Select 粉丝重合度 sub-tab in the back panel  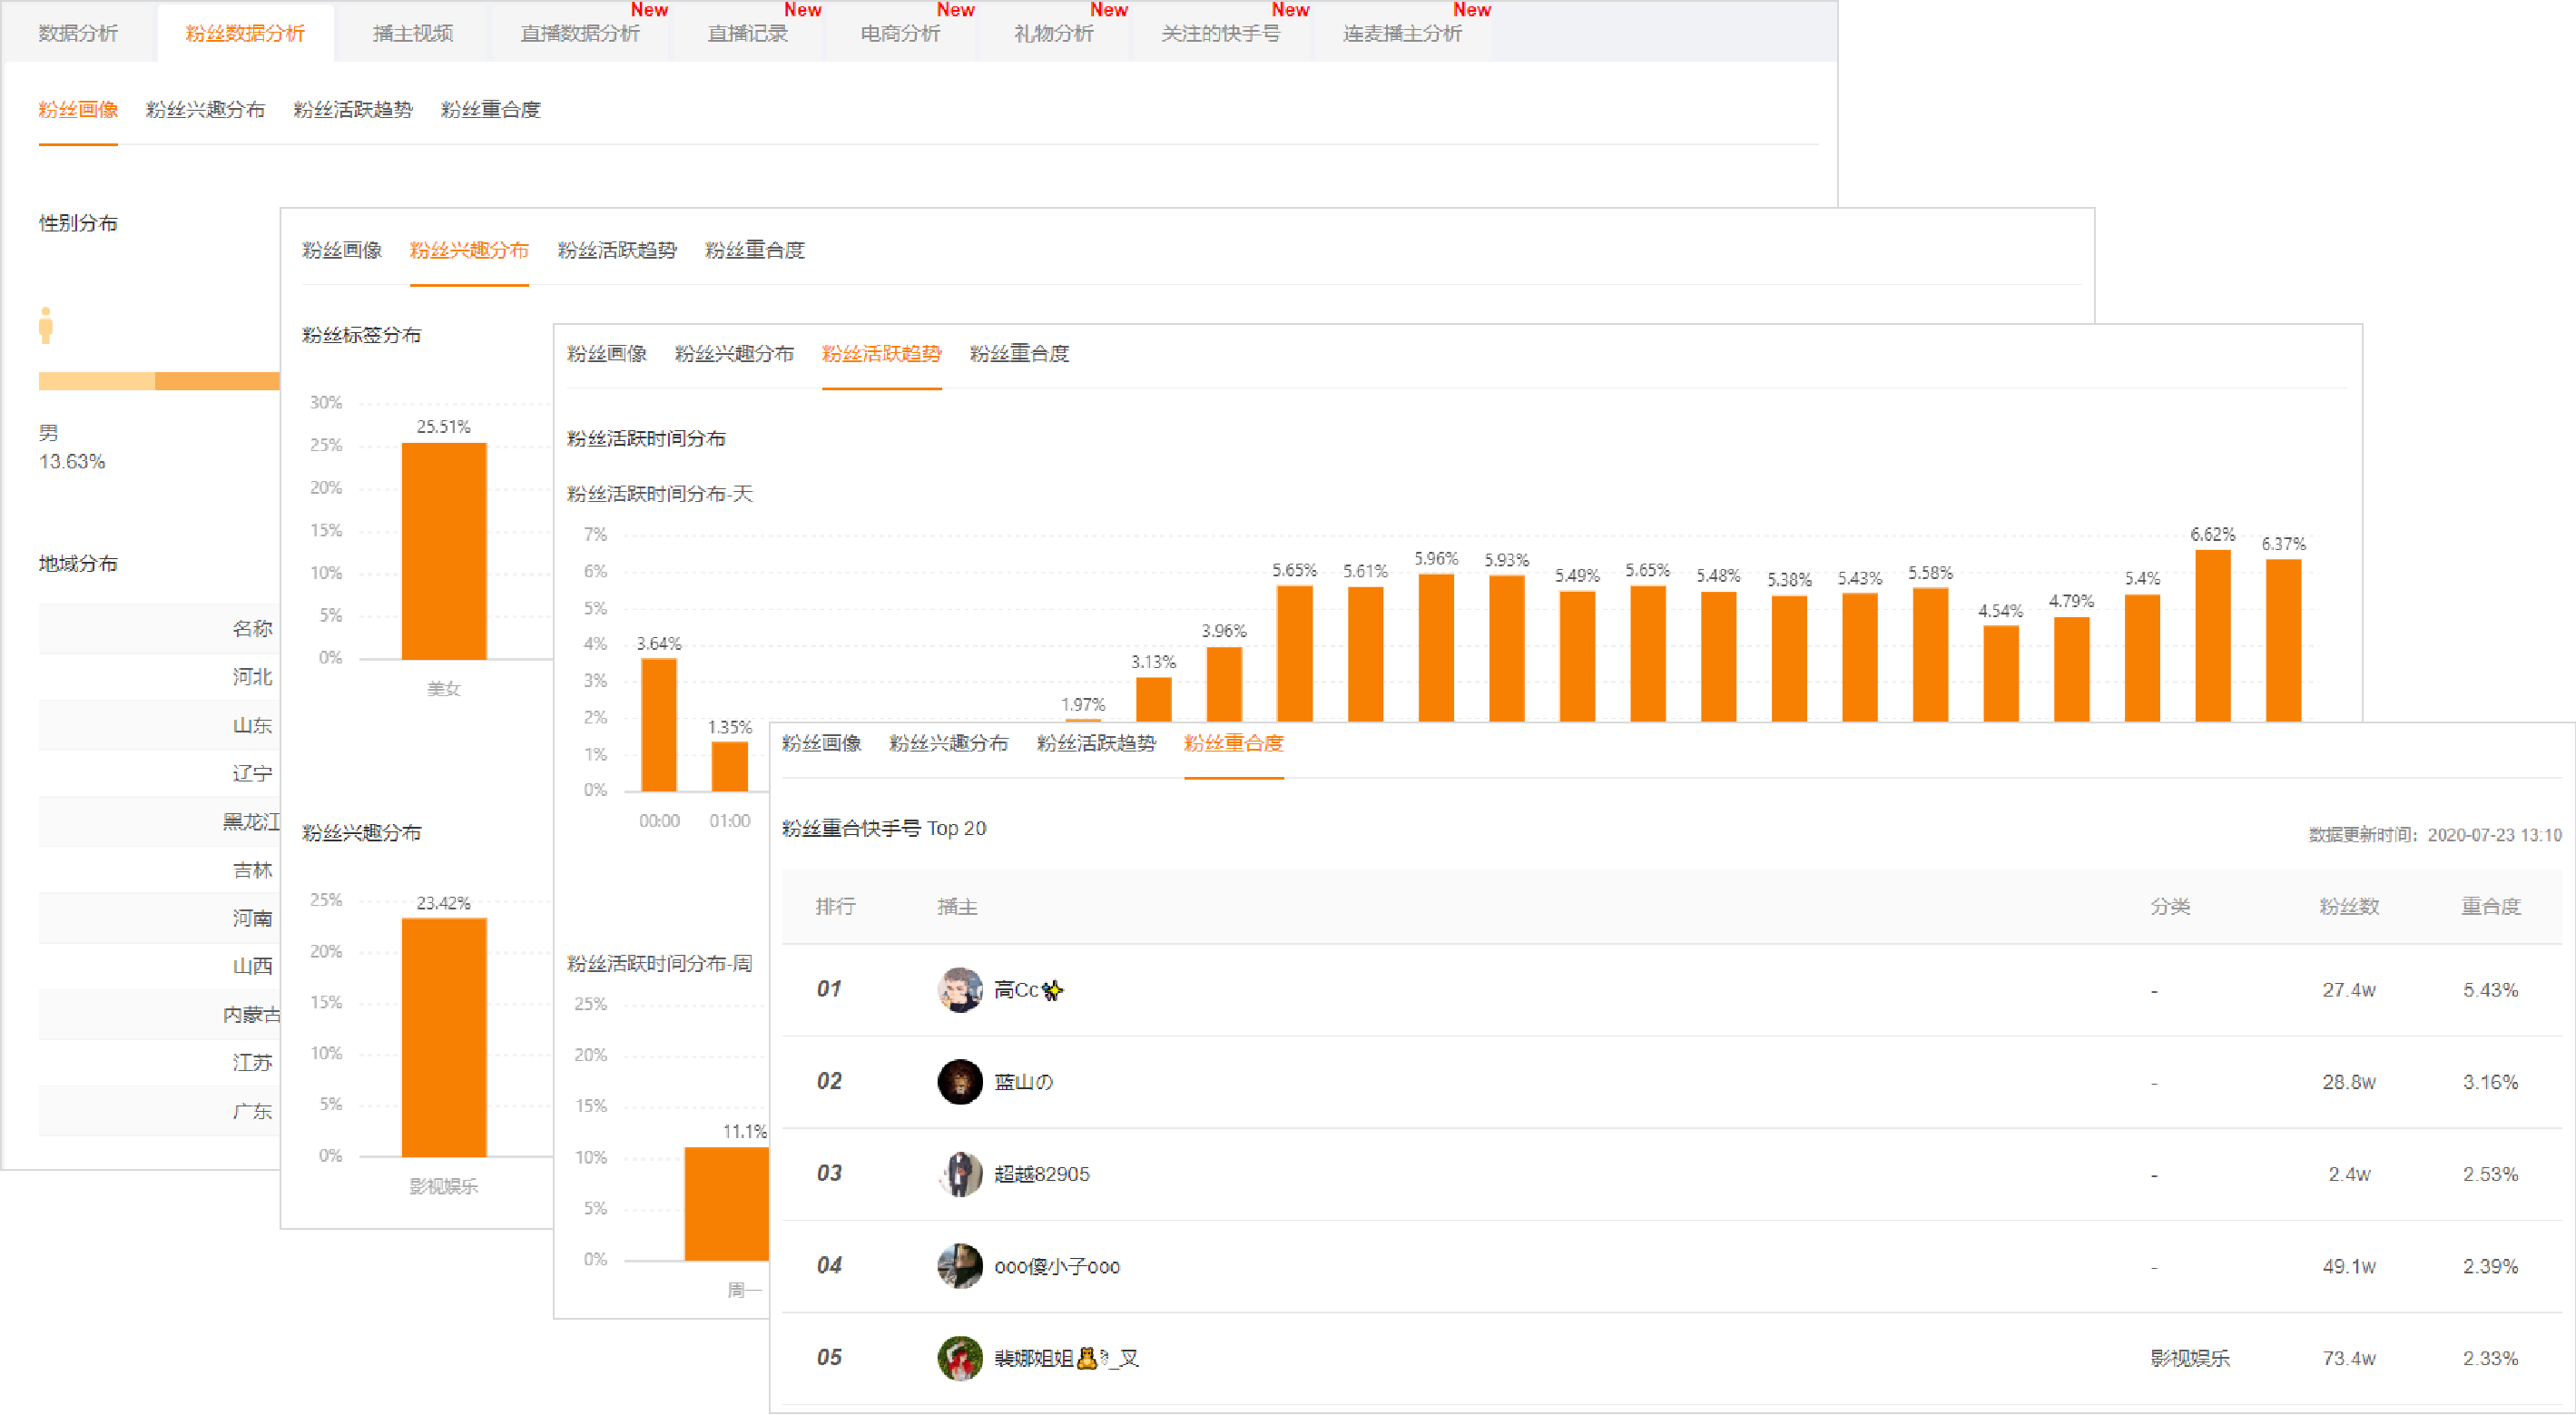[x=490, y=109]
